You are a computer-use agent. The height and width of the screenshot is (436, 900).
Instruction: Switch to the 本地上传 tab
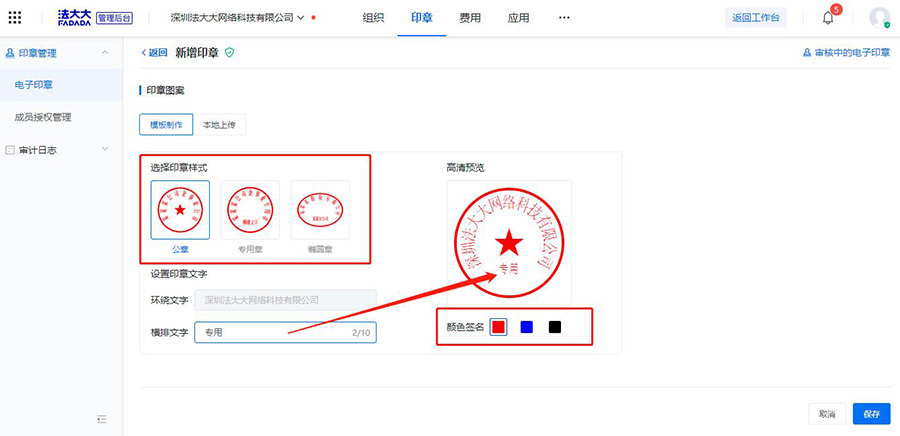tap(217, 124)
